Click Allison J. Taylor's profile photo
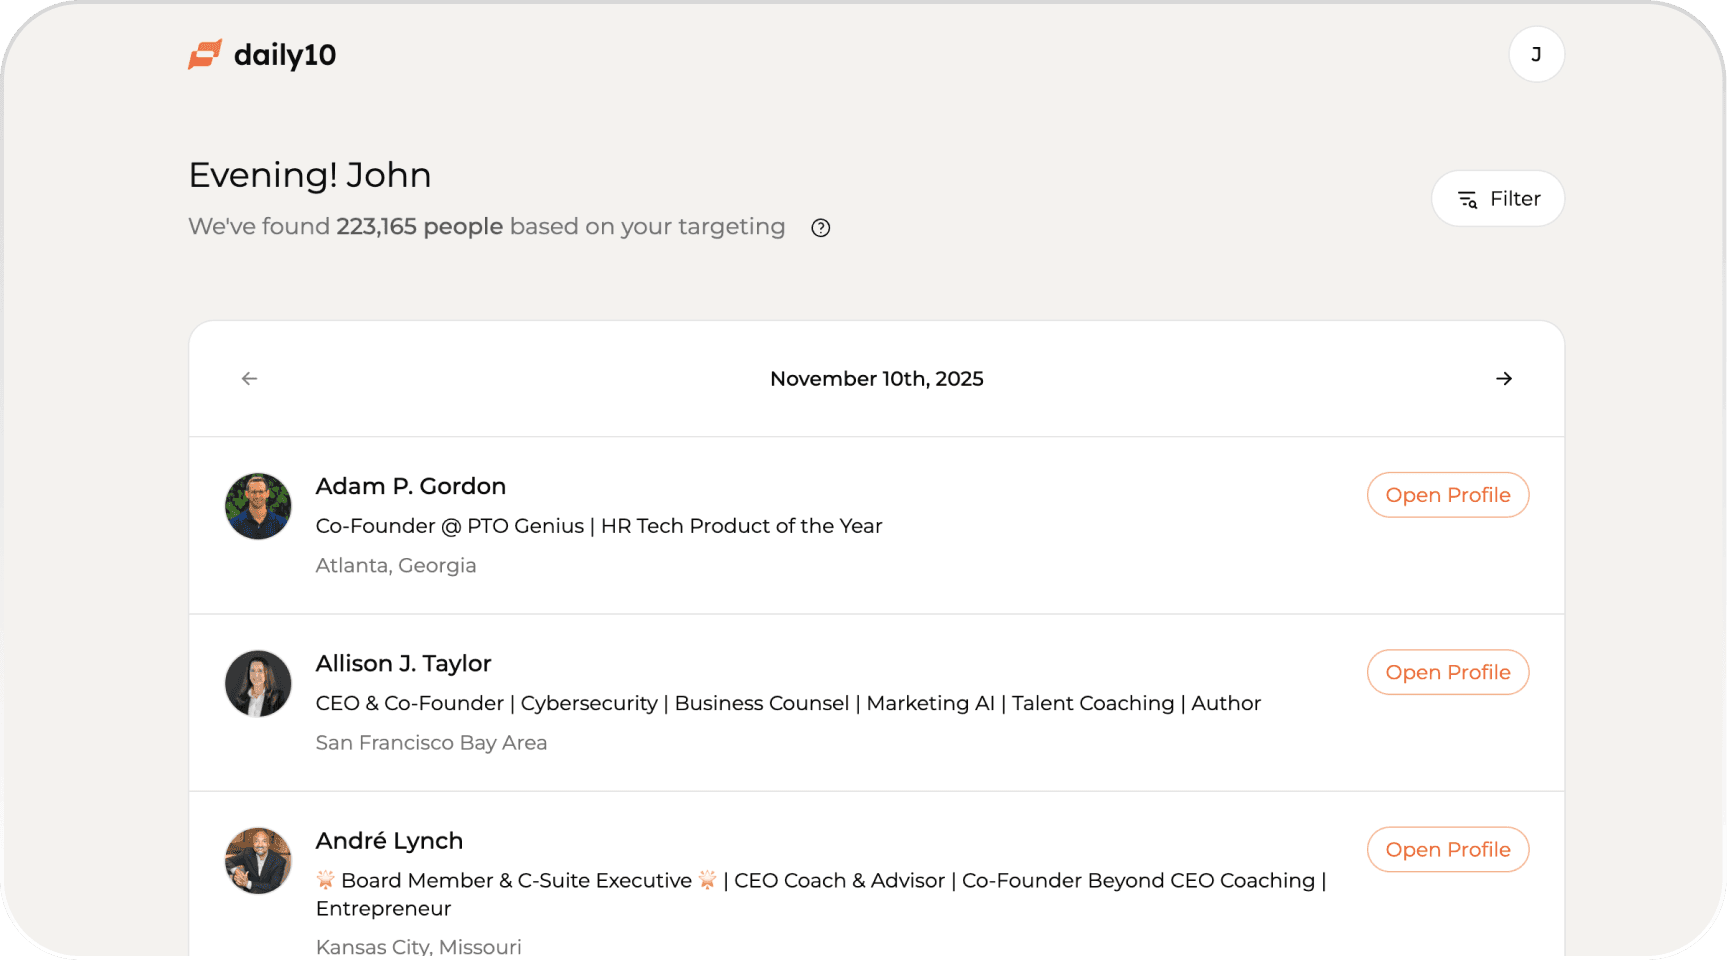The image size is (1727, 960). 258,684
